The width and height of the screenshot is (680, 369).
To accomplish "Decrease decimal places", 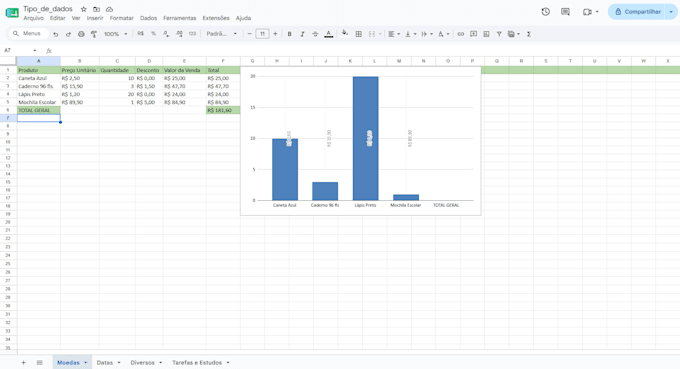I will tap(166, 34).
